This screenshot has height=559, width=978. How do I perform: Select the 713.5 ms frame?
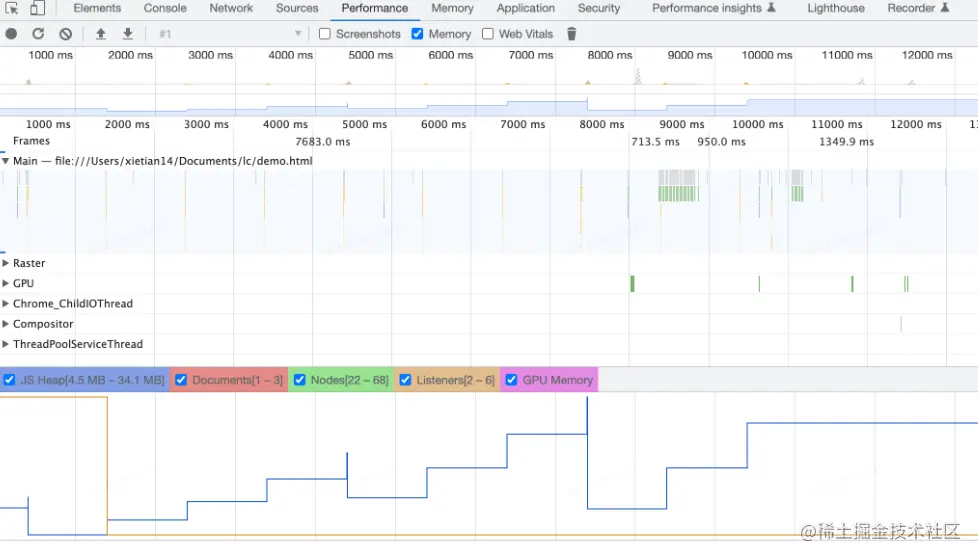point(656,142)
